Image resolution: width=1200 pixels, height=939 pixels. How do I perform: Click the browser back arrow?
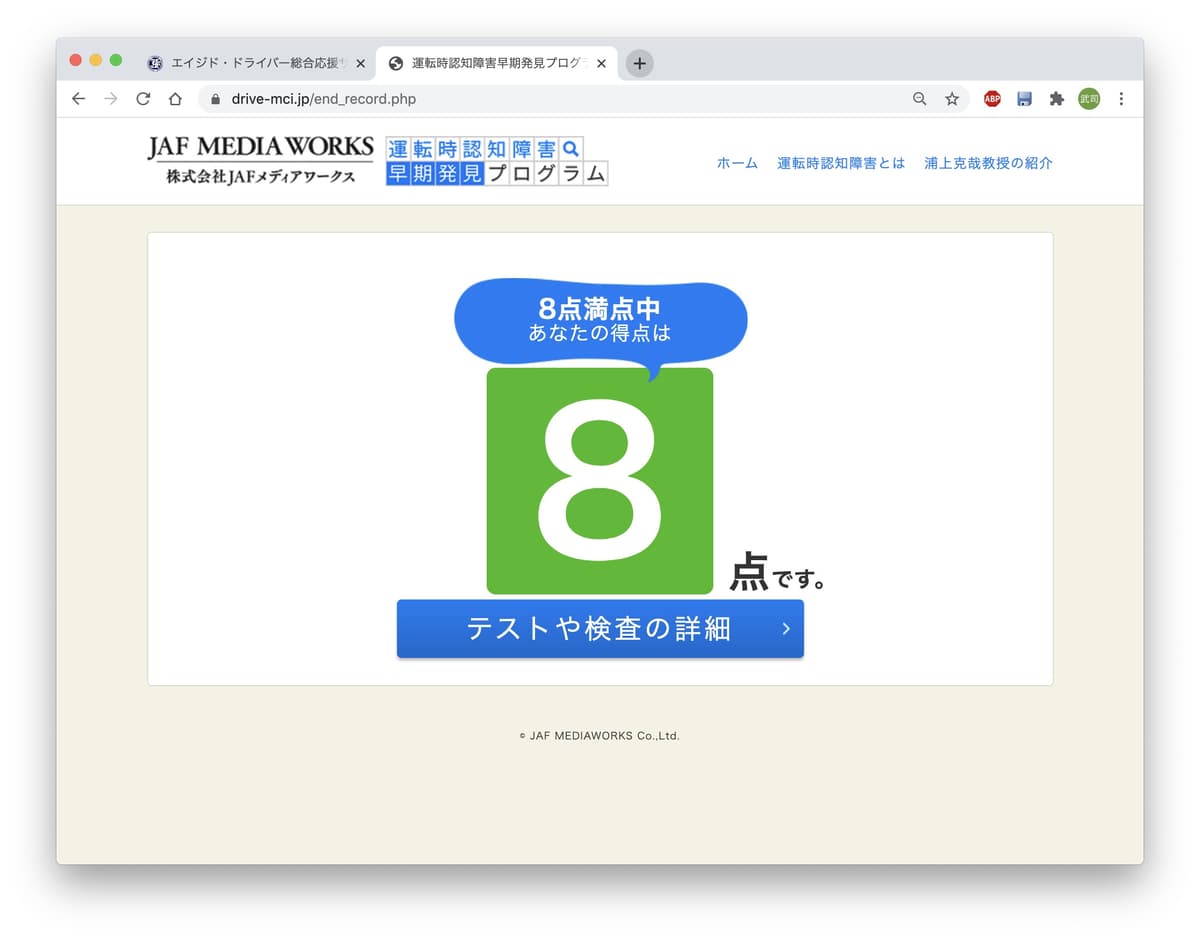(x=79, y=99)
